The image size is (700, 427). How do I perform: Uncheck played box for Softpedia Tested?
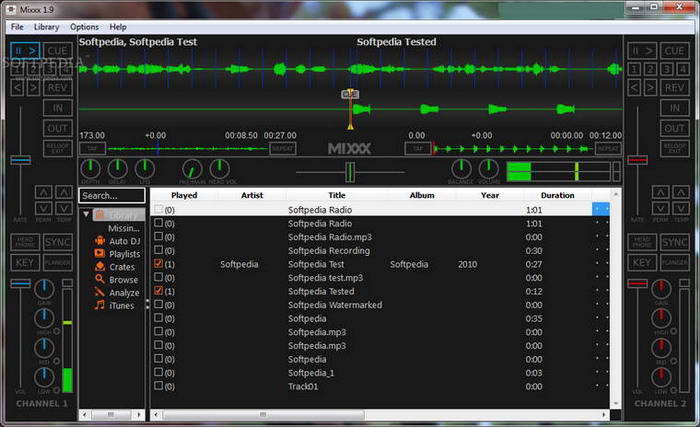(x=158, y=292)
